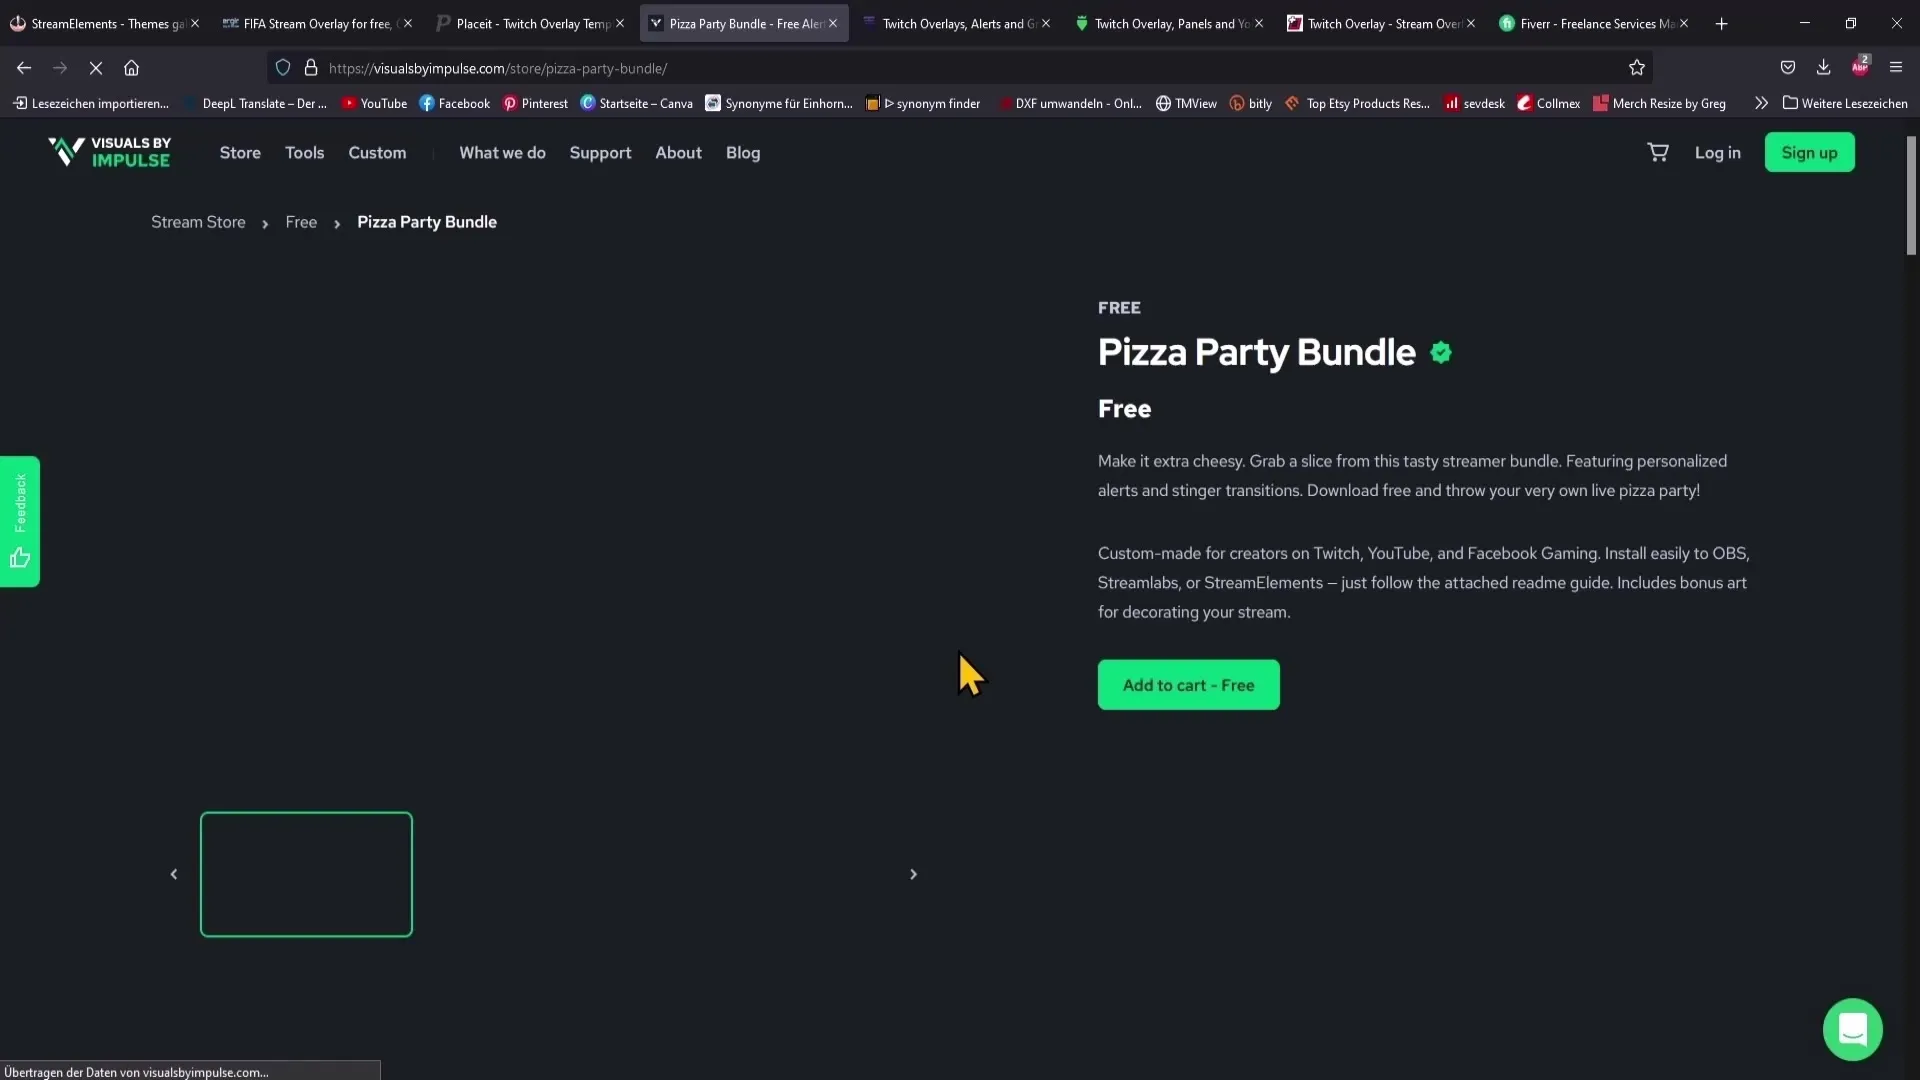
Task: Select the Blog menu item
Action: 742,152
